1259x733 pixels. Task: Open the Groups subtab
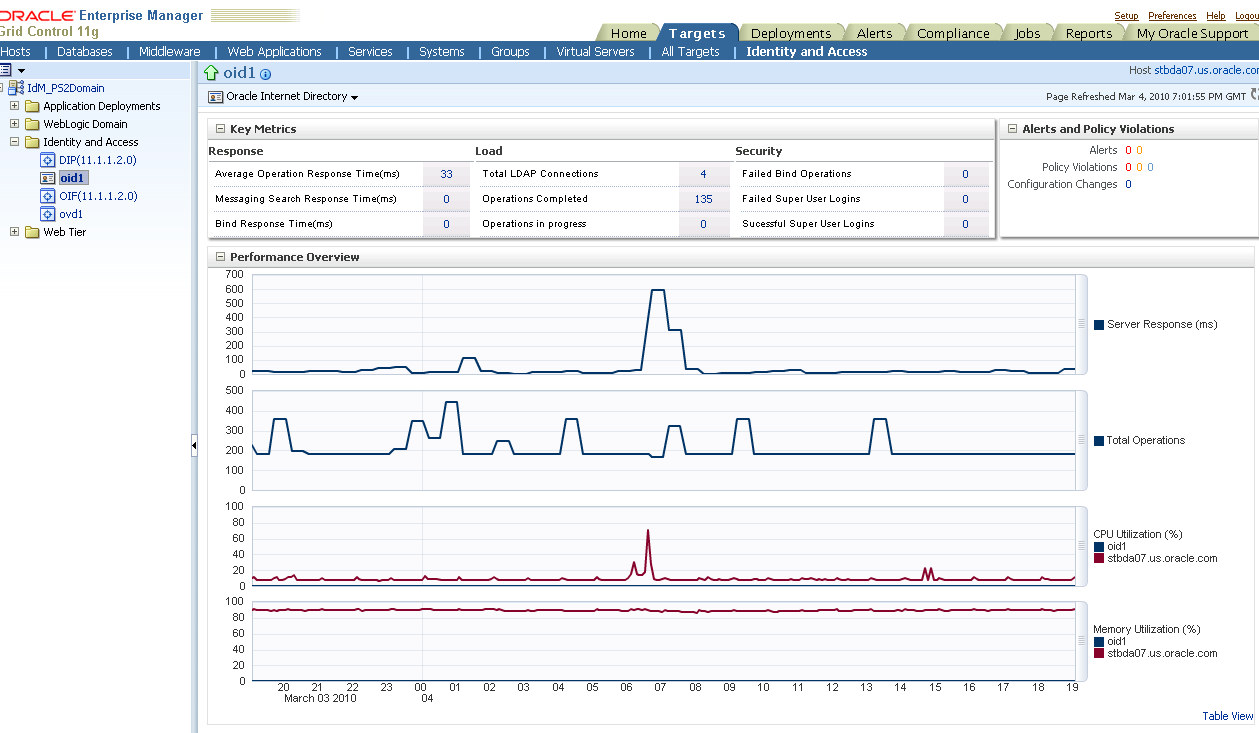tap(510, 51)
